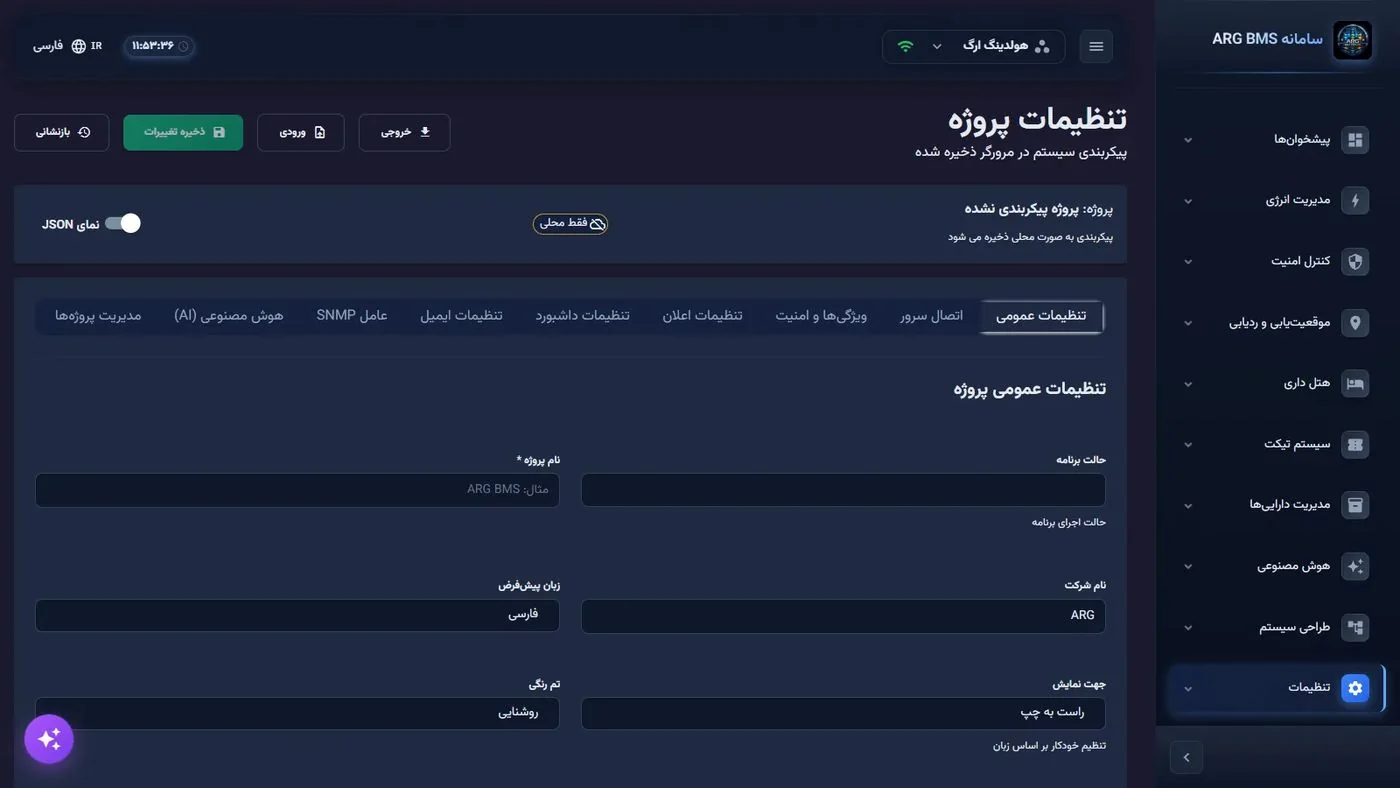Expand the کنترل امنیت menu chevron
1400x788 pixels.
pyautogui.click(x=1188, y=262)
